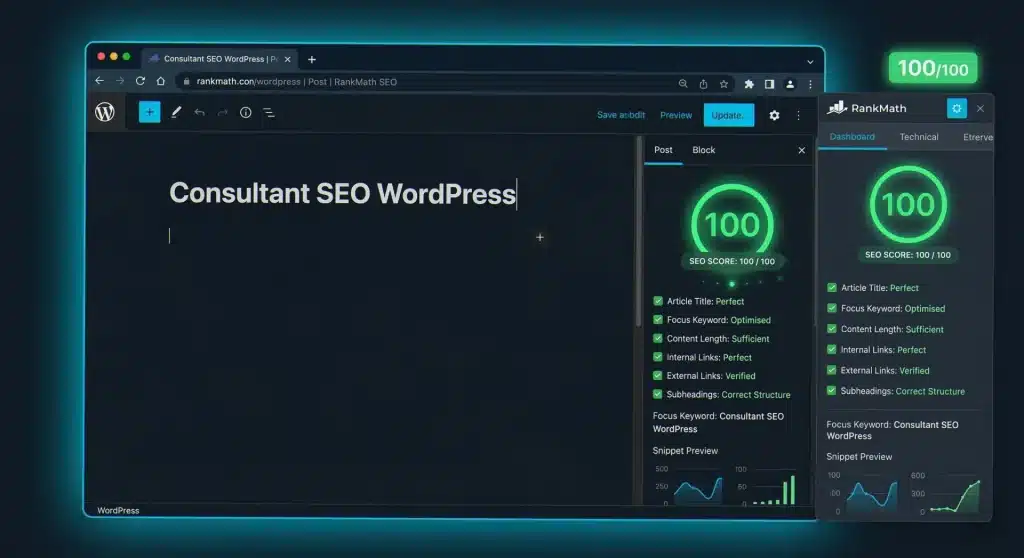This screenshot has height=558, width=1024.
Task: Toggle External Links check in Post sidebar
Action: click(x=658, y=376)
